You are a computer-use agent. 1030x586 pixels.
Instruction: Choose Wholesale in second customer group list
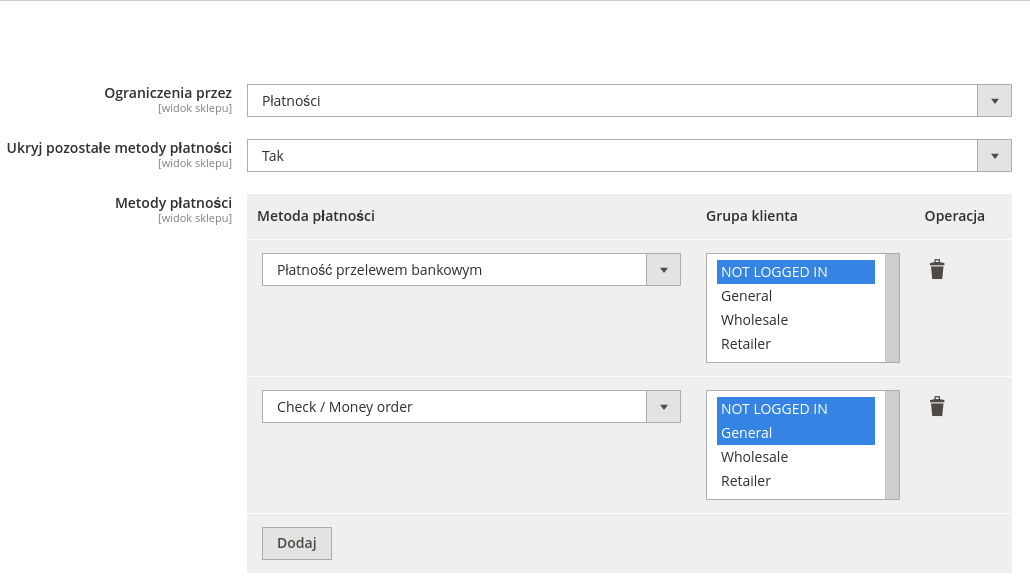pos(795,457)
